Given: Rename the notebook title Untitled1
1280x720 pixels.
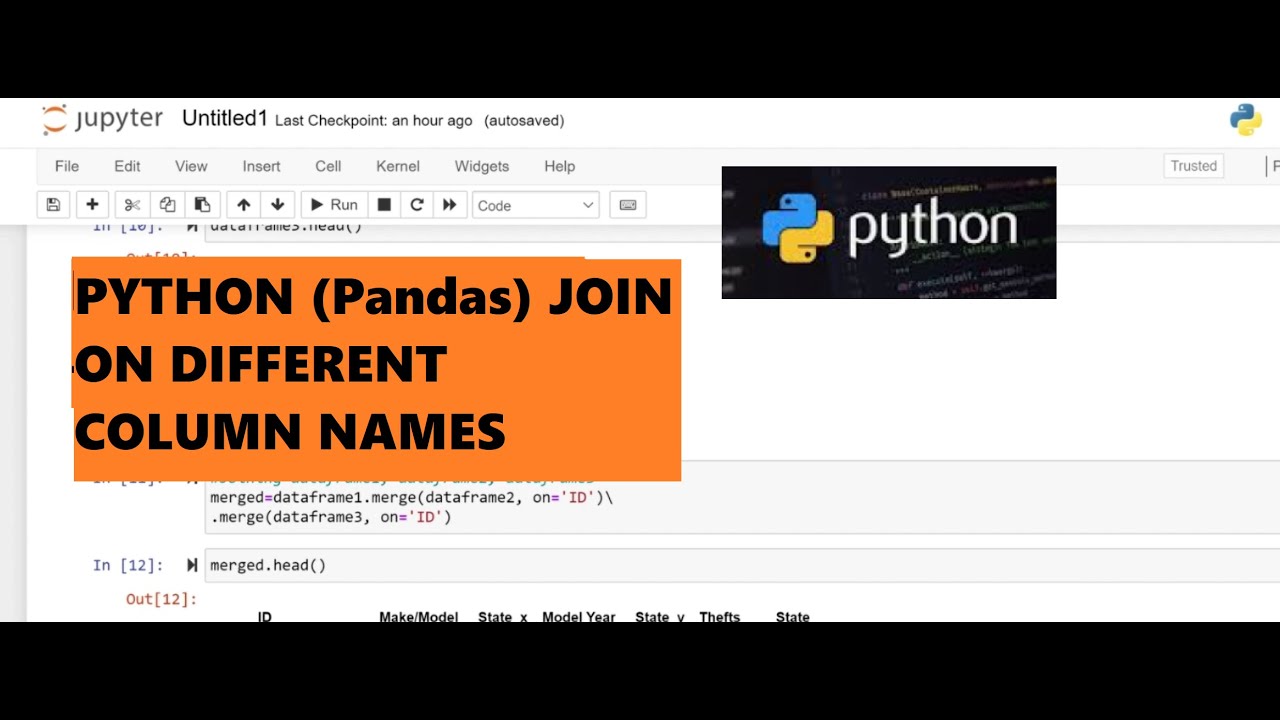Looking at the screenshot, I should coord(225,119).
